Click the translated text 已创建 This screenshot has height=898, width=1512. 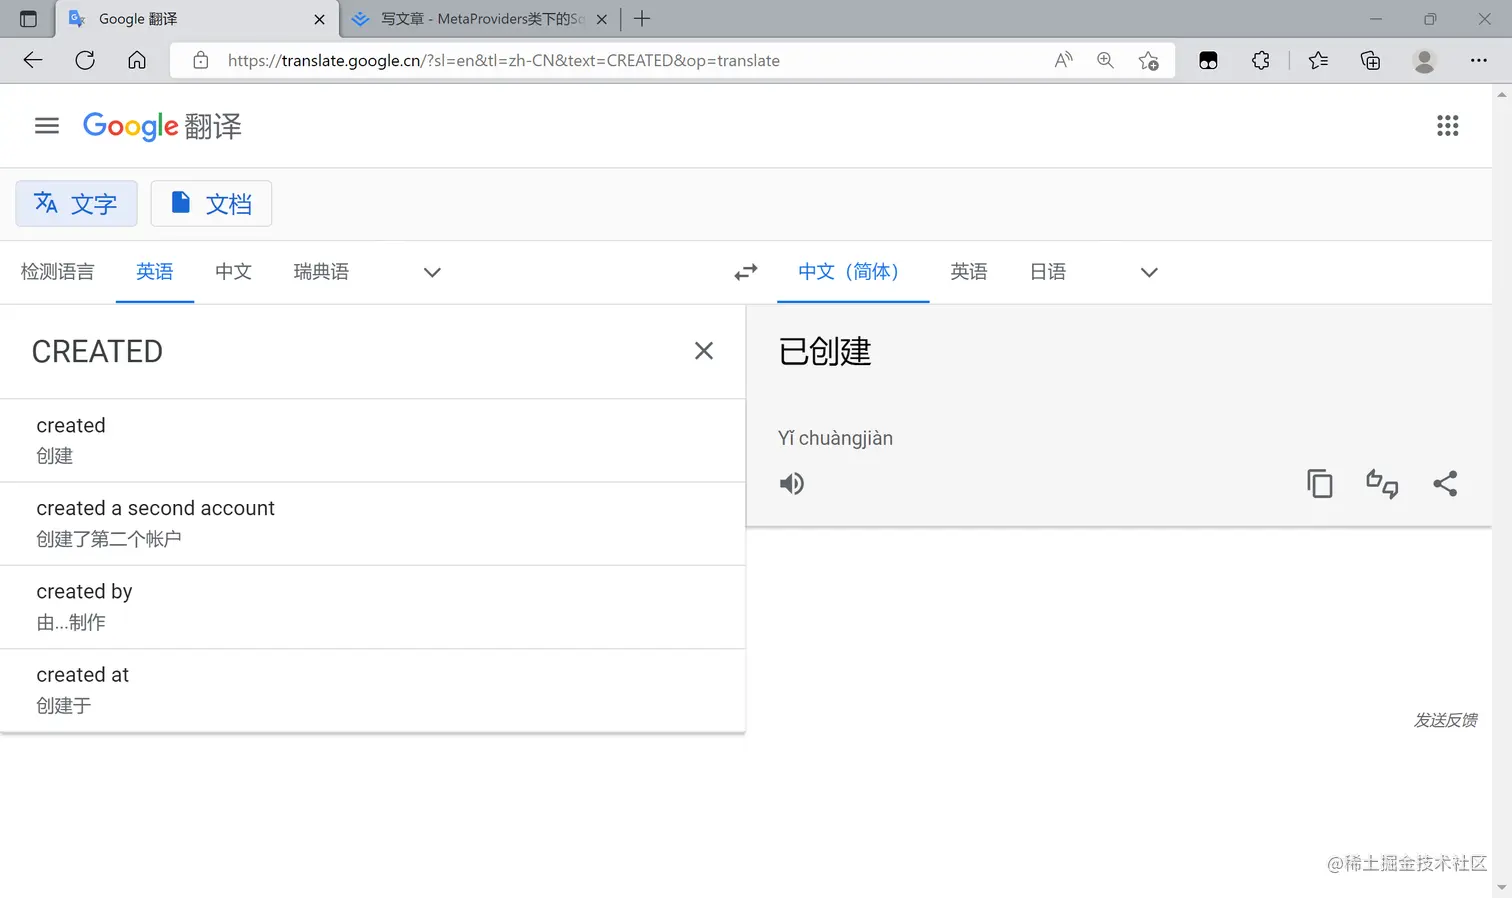(x=825, y=351)
